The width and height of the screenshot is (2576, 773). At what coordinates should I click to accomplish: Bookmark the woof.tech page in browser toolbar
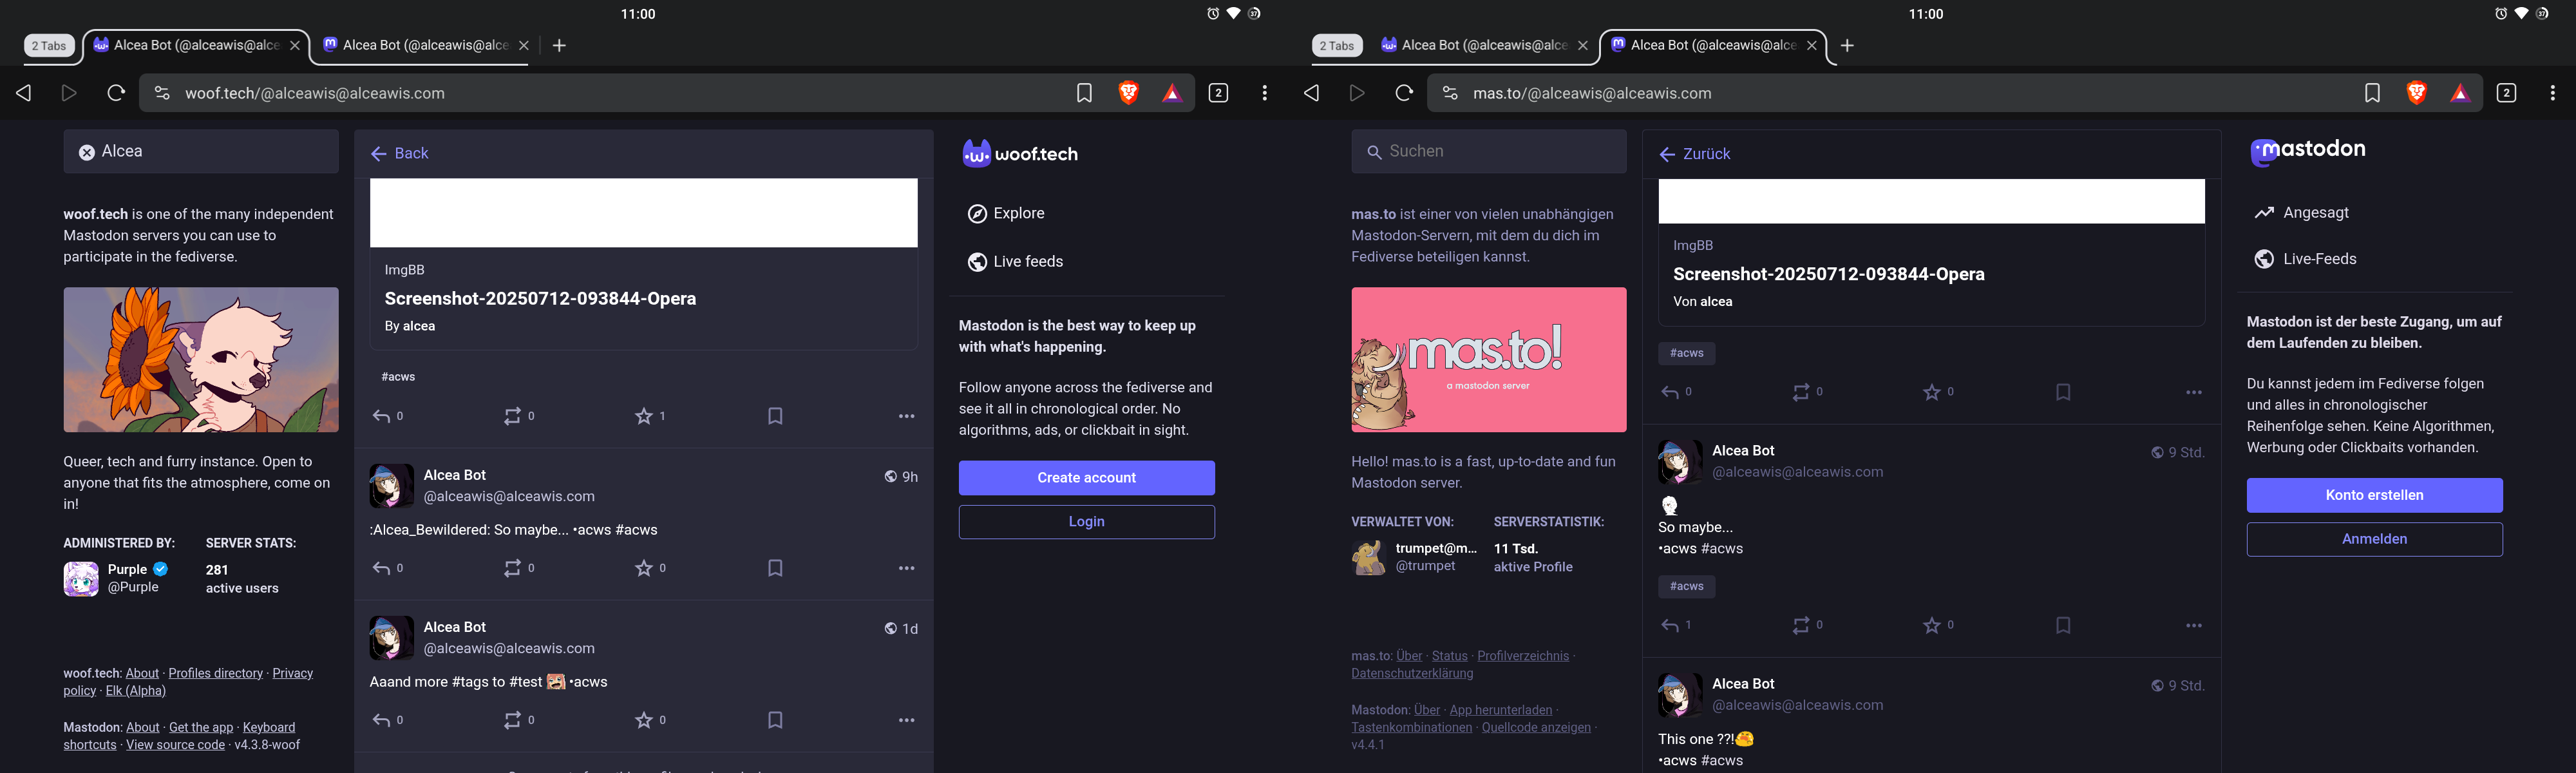pos(1084,93)
